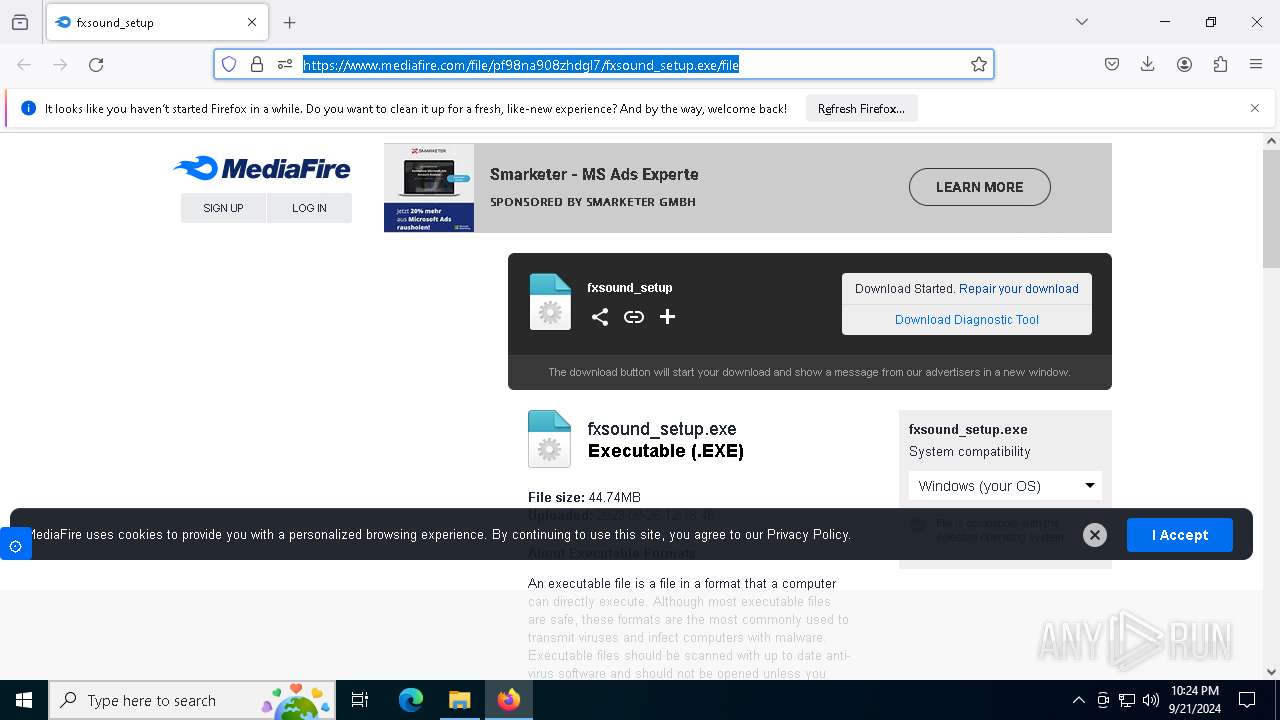Click SIGN UP button
Viewport: 1280px width, 720px height.
point(223,208)
